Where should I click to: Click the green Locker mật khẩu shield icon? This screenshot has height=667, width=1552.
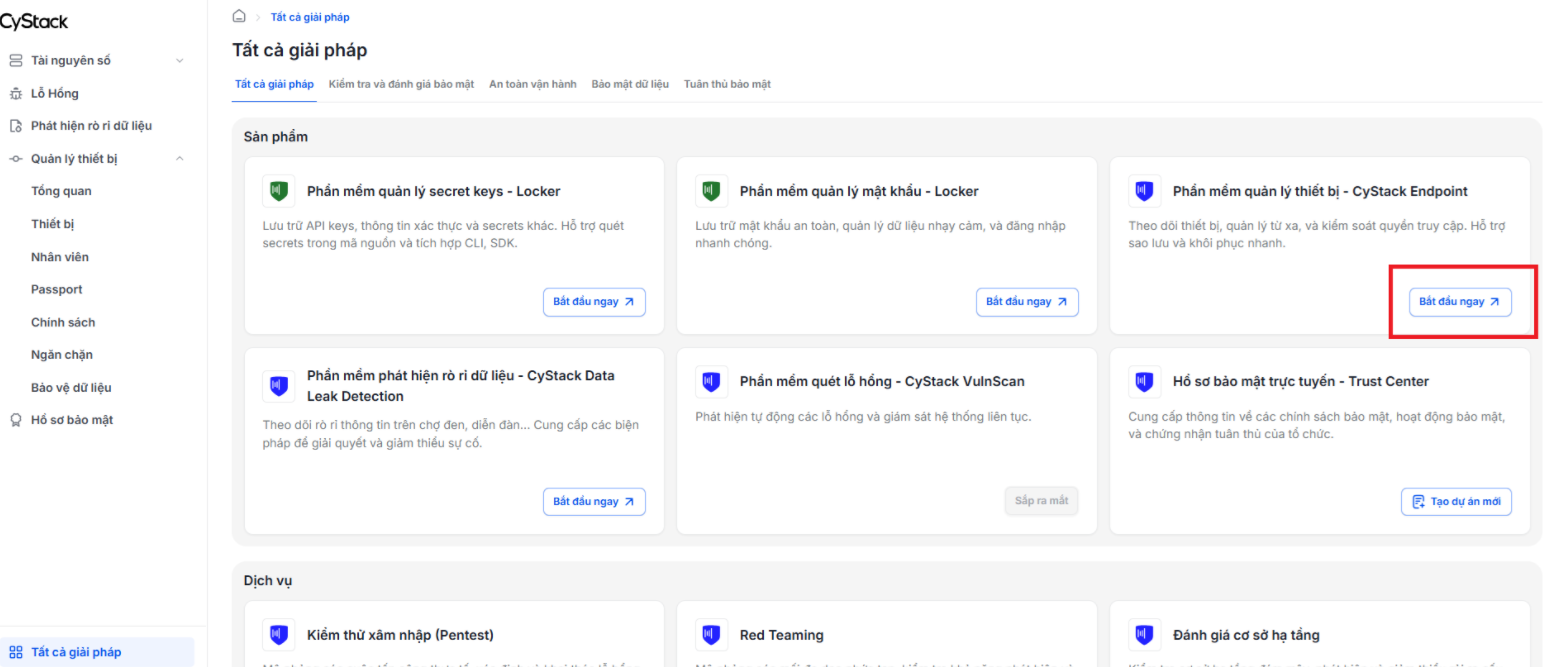[x=710, y=190]
